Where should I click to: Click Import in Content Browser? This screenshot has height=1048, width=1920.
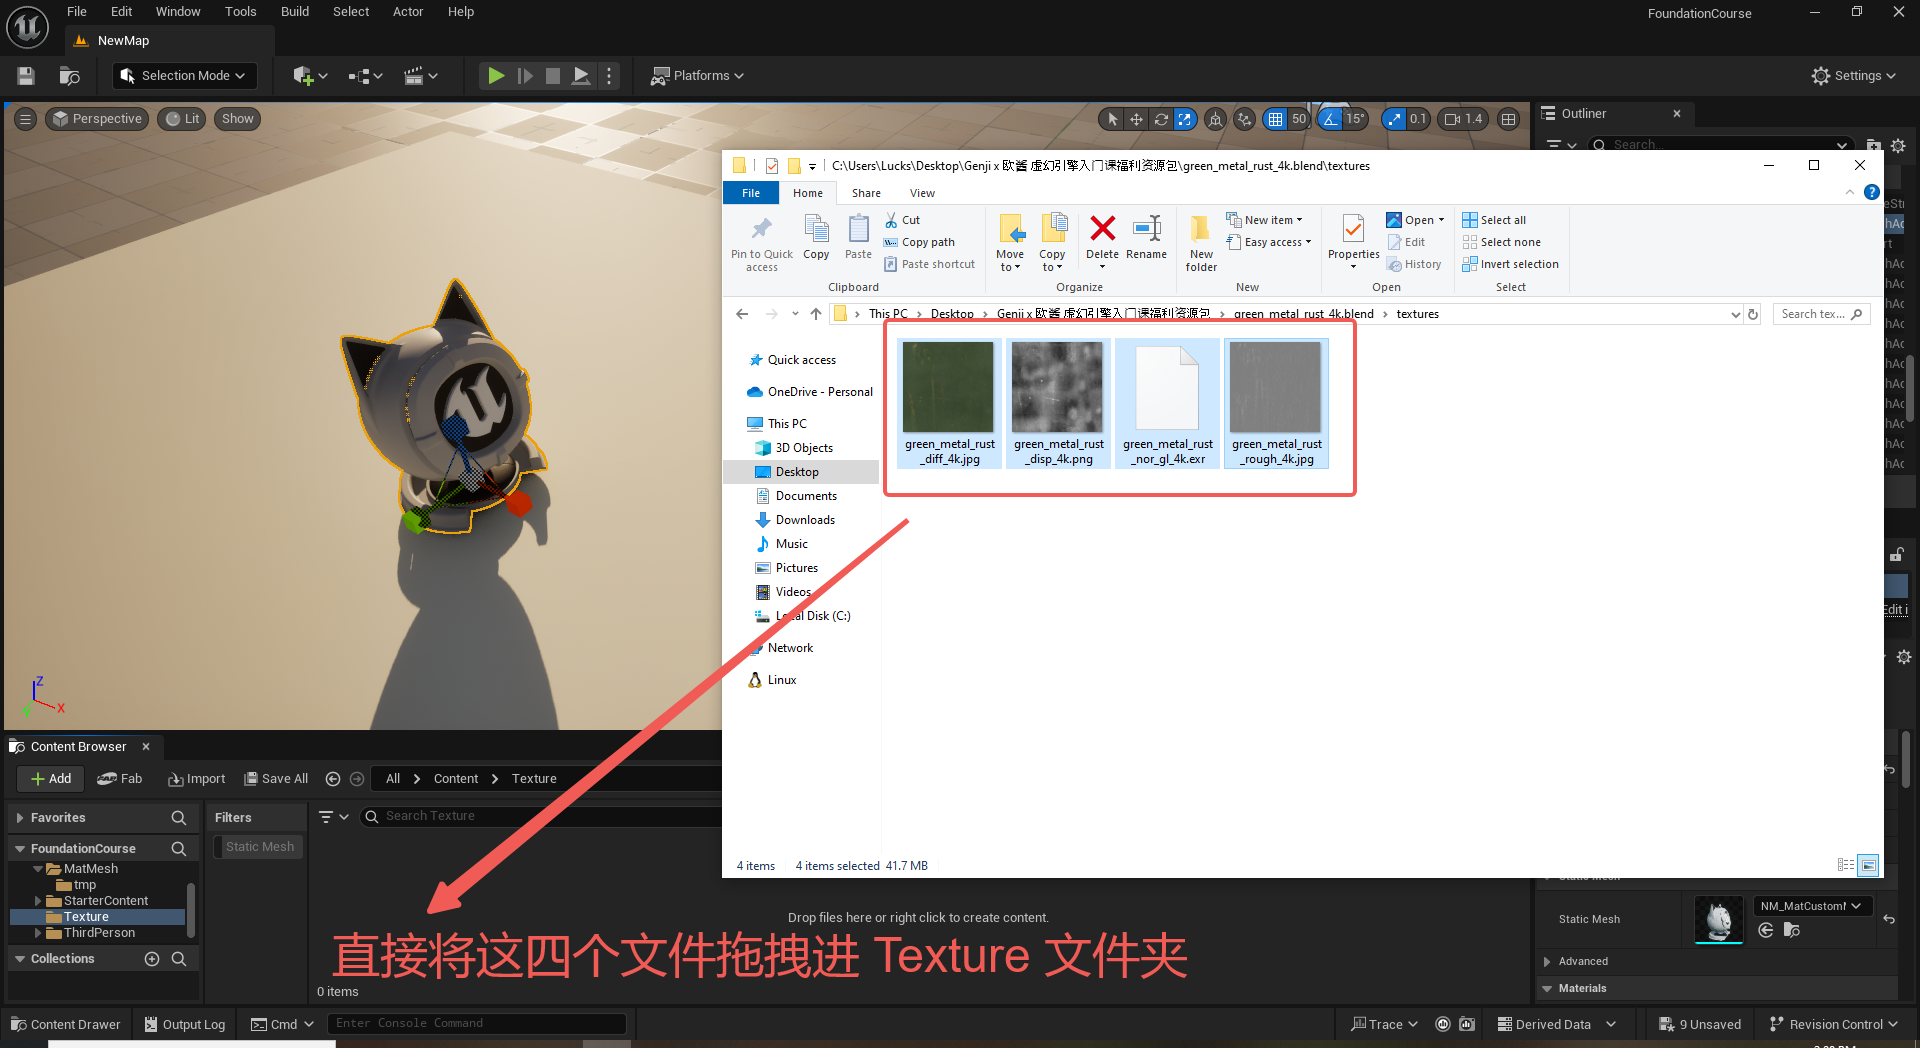pos(197,779)
